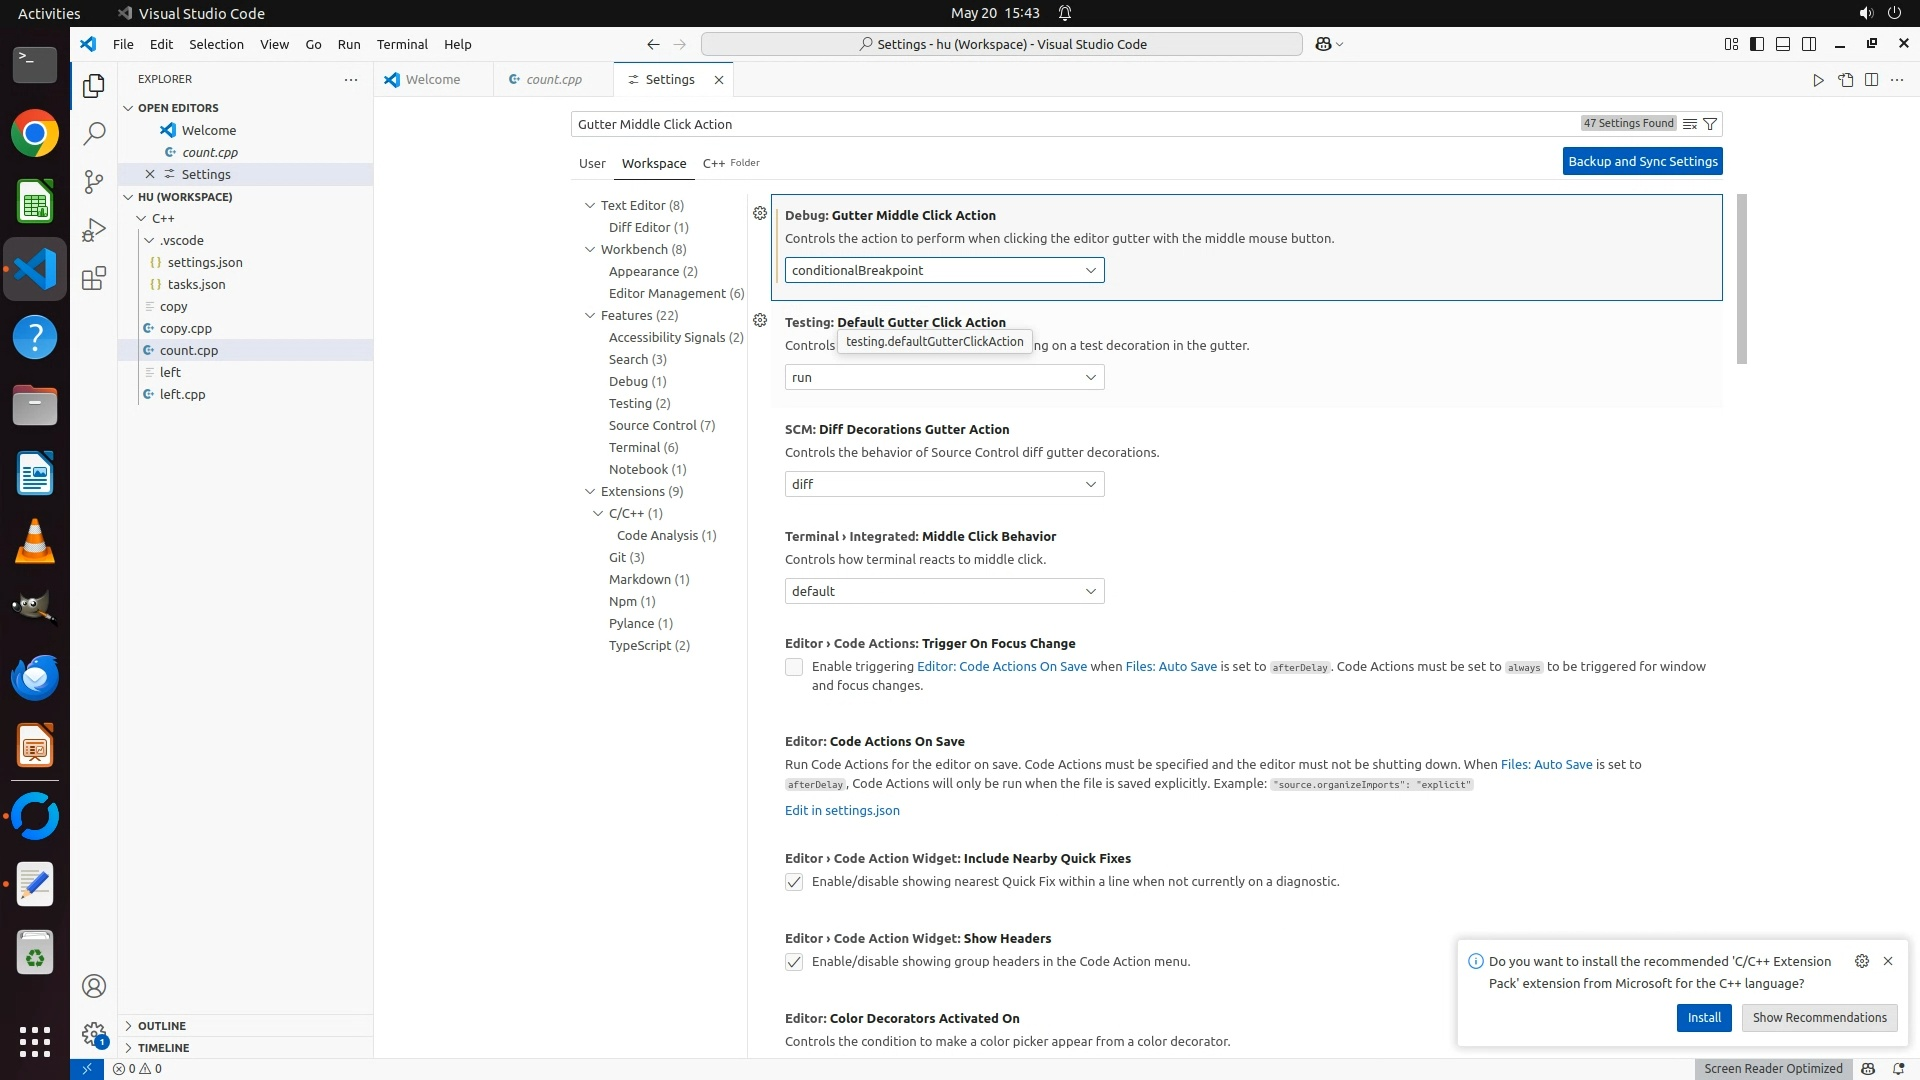Open the Accounts icon in activity bar
The image size is (1920, 1080).
[94, 986]
